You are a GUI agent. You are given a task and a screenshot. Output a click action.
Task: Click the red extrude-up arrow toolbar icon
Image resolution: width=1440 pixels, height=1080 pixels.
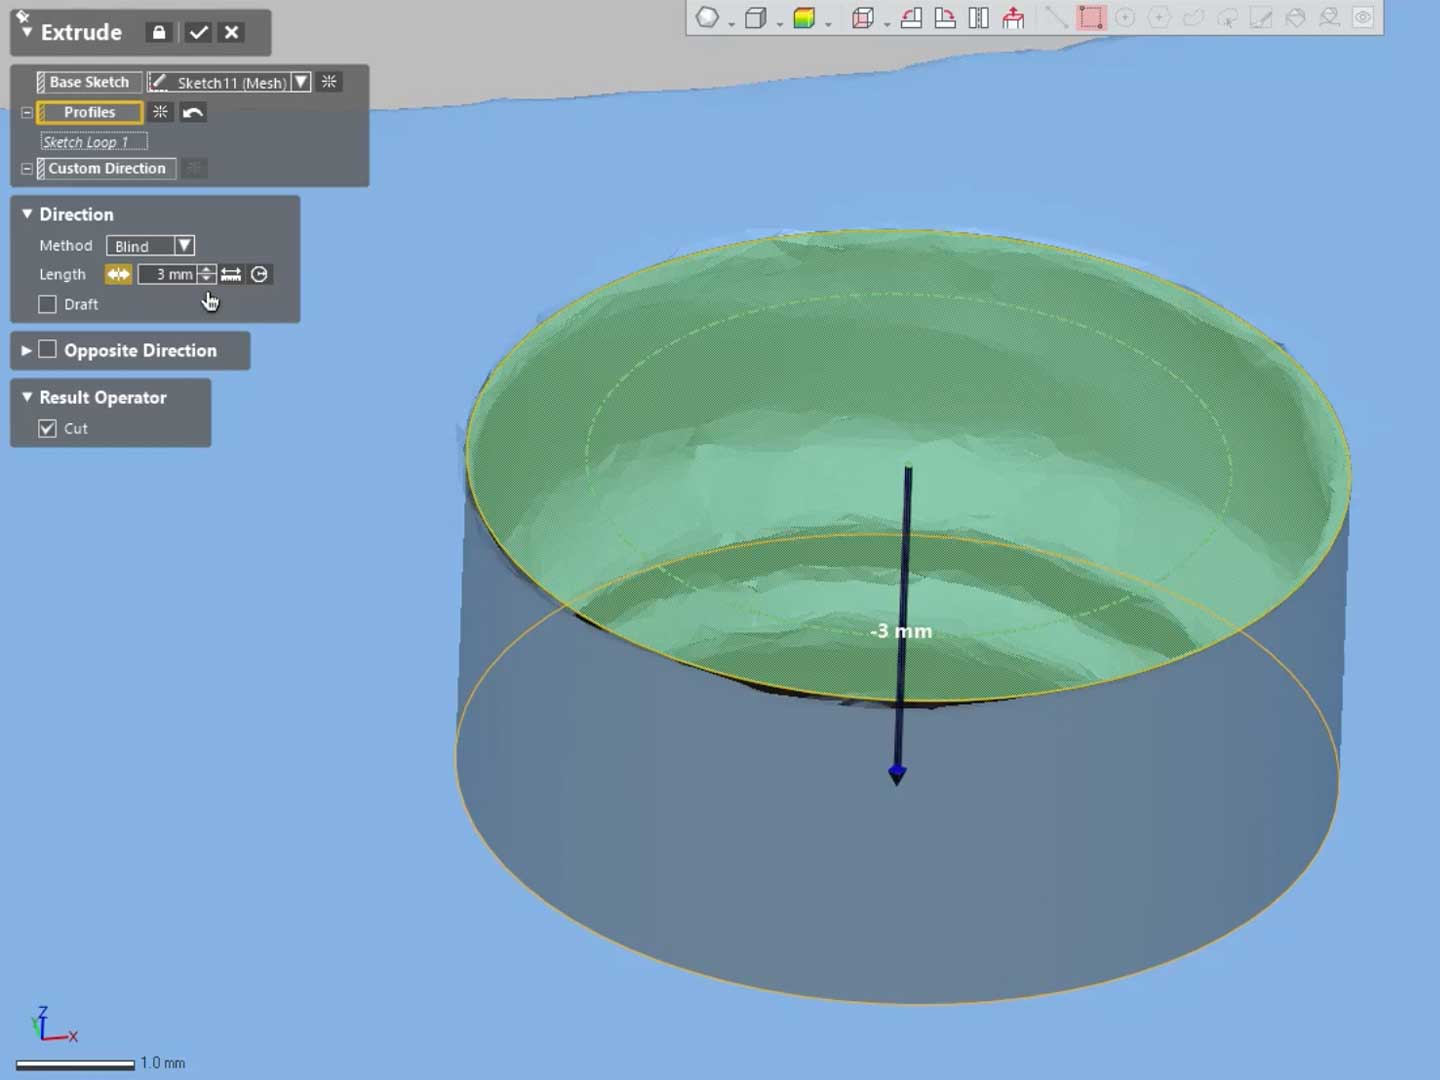(1013, 17)
